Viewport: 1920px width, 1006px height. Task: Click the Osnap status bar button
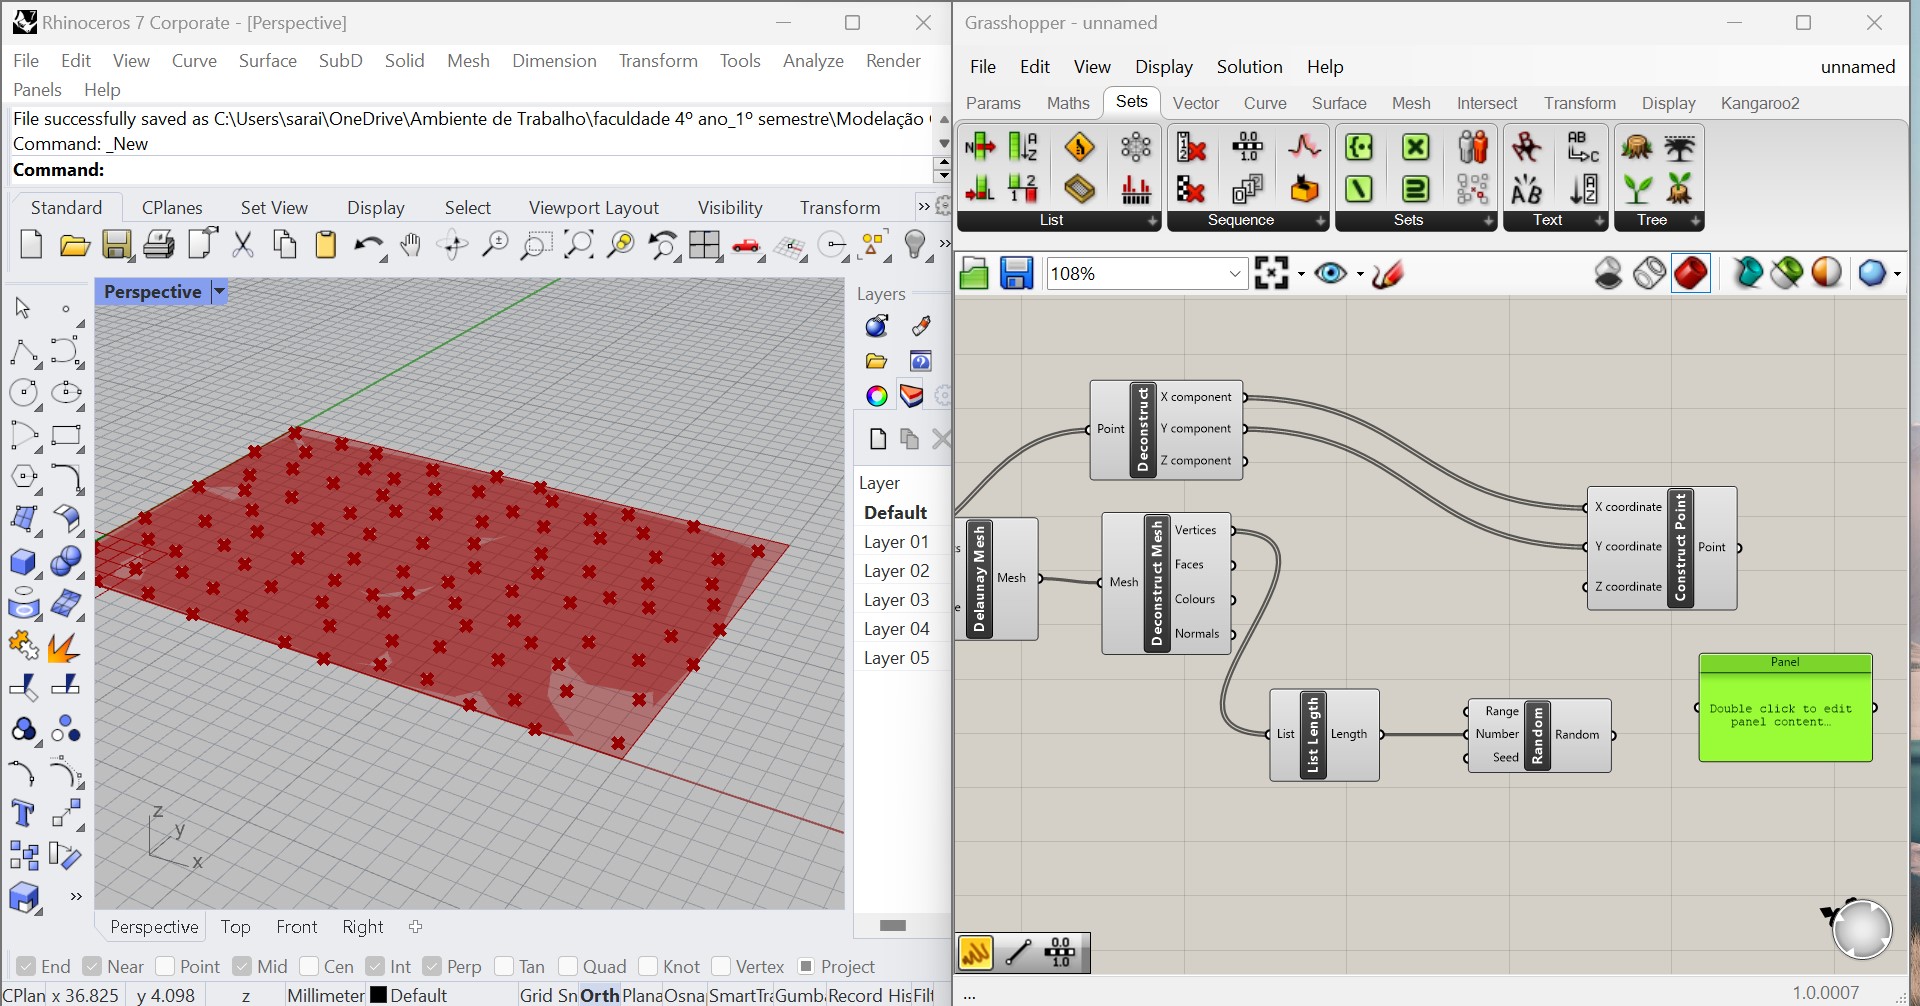(684, 995)
